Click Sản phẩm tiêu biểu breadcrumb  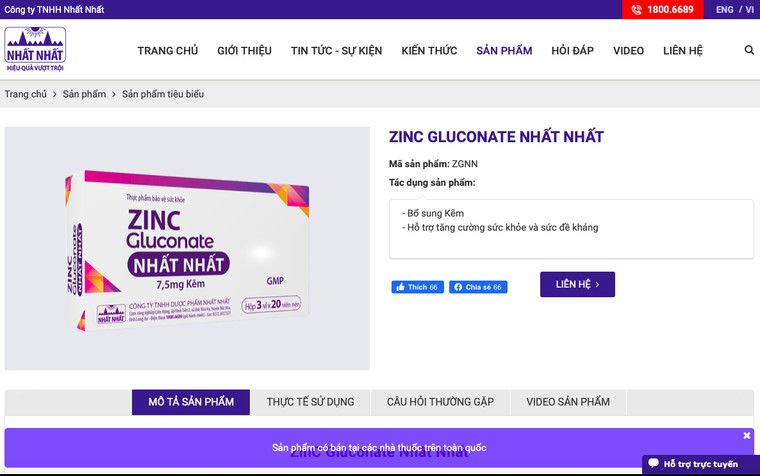(x=163, y=94)
